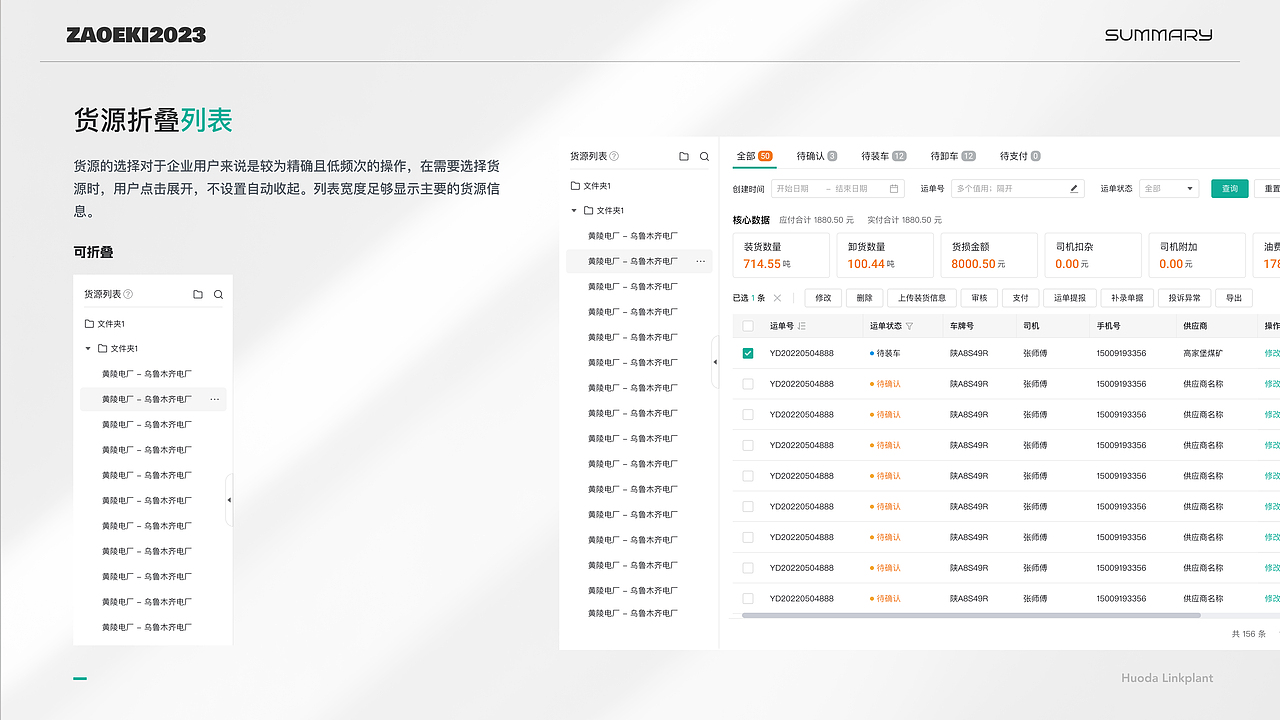Select the collapsed 文件夹1 folder beside the order table
1280x720 pixels.
[x=591, y=186]
